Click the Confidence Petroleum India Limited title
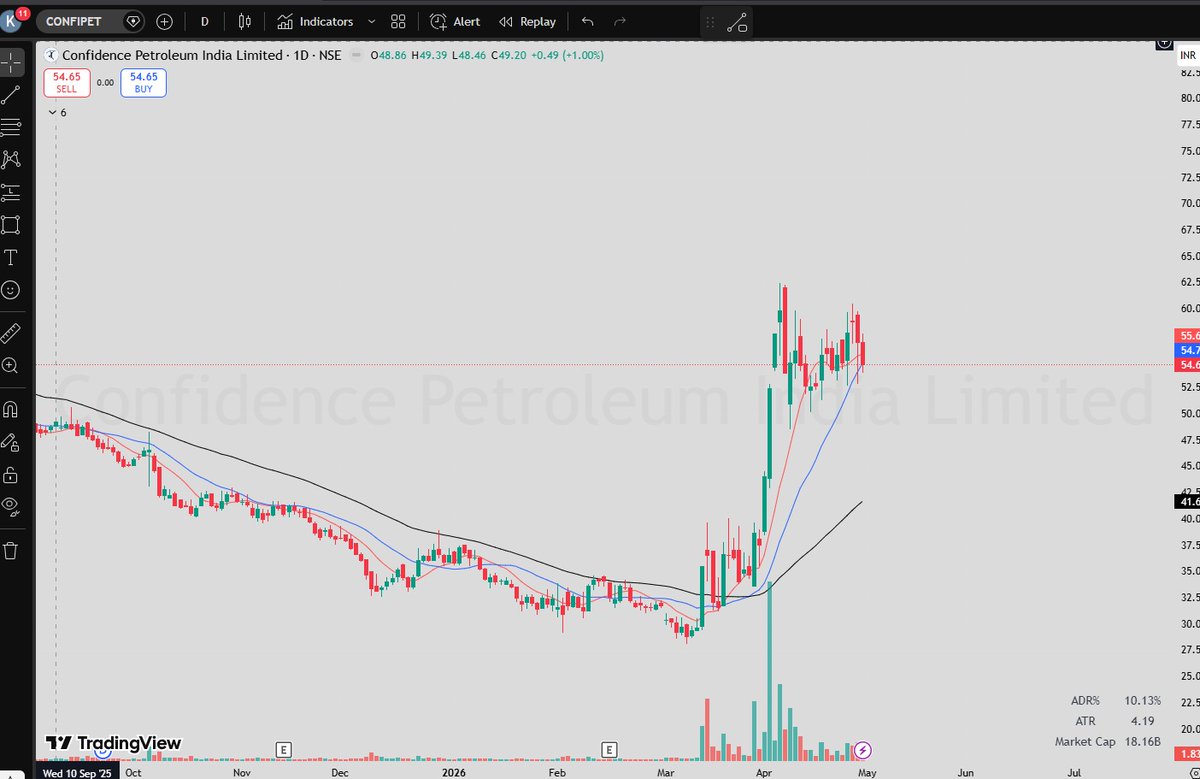 click(173, 55)
